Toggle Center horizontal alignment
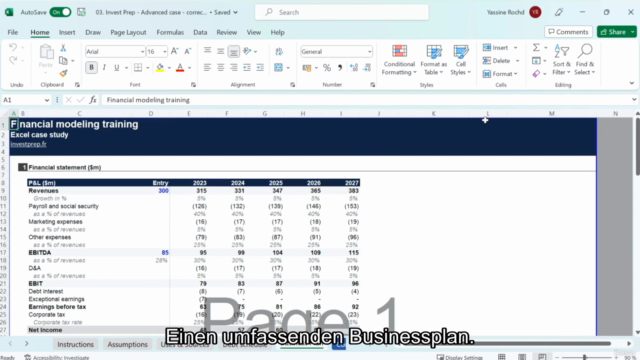 (x=220, y=67)
